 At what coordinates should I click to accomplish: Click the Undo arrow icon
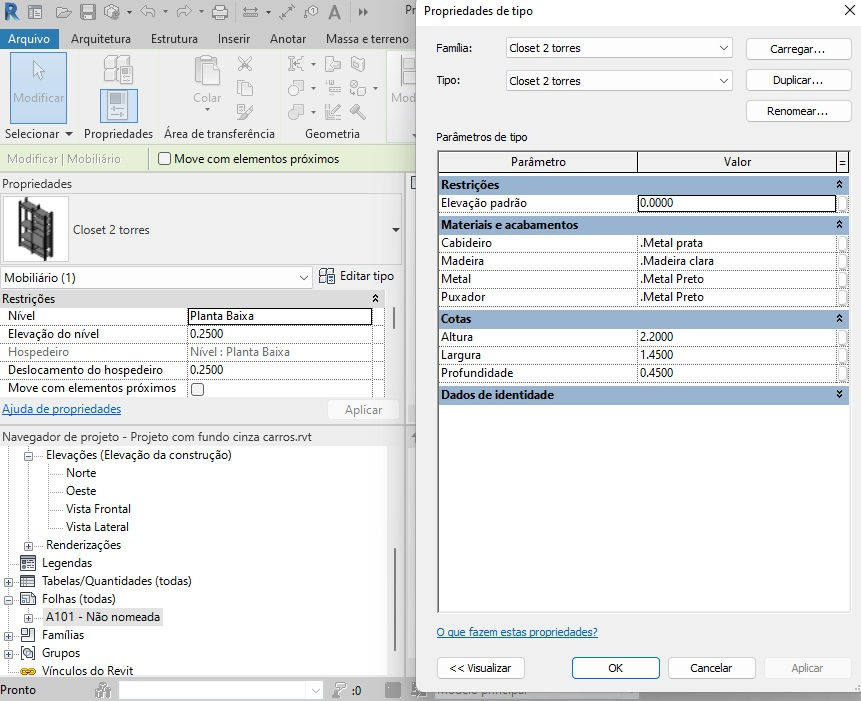[x=147, y=12]
